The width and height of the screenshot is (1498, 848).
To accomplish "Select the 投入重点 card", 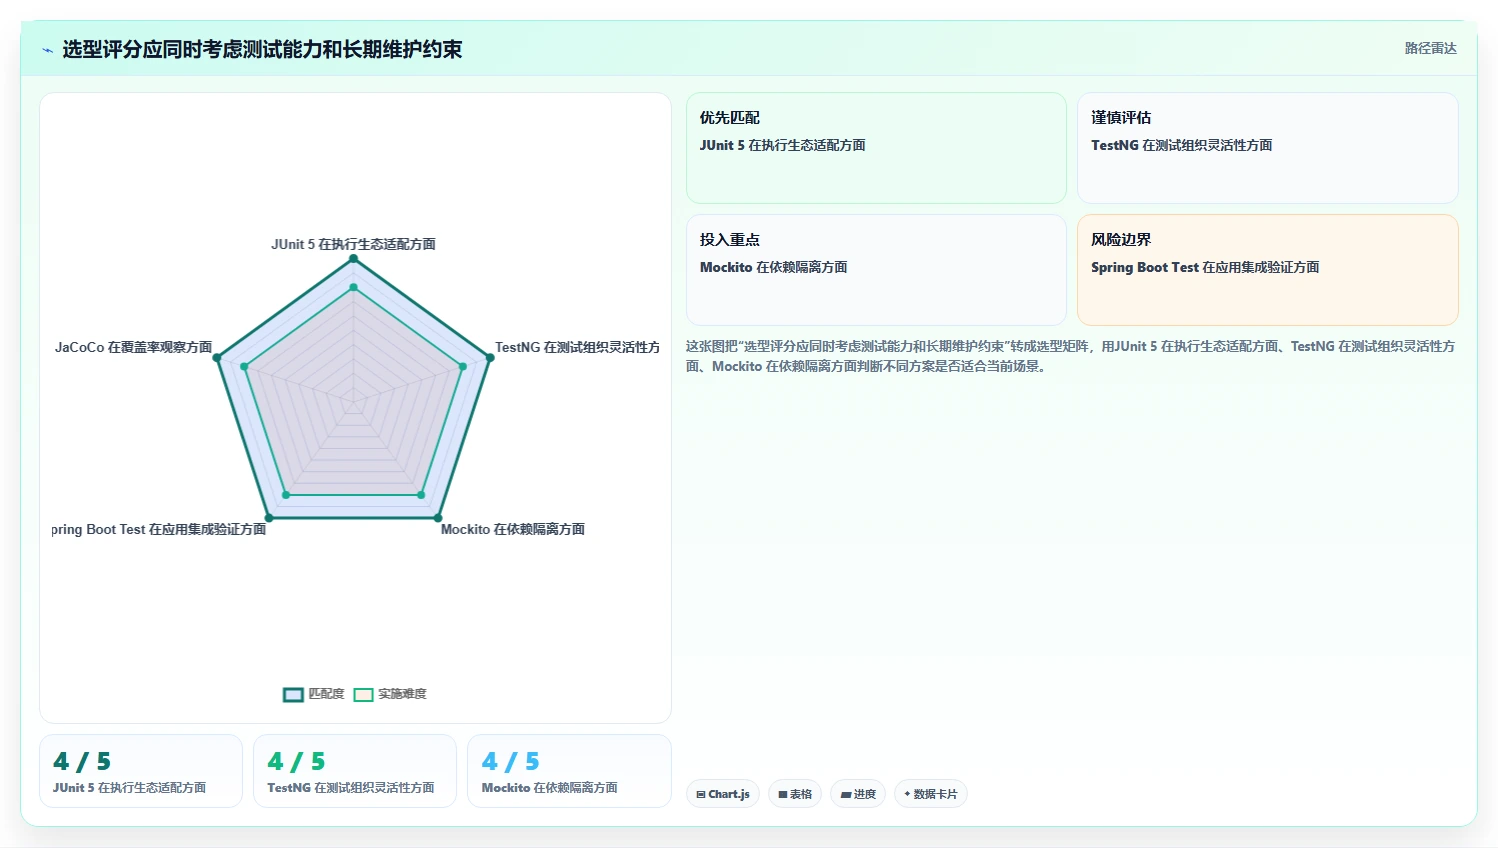I will (x=876, y=270).
